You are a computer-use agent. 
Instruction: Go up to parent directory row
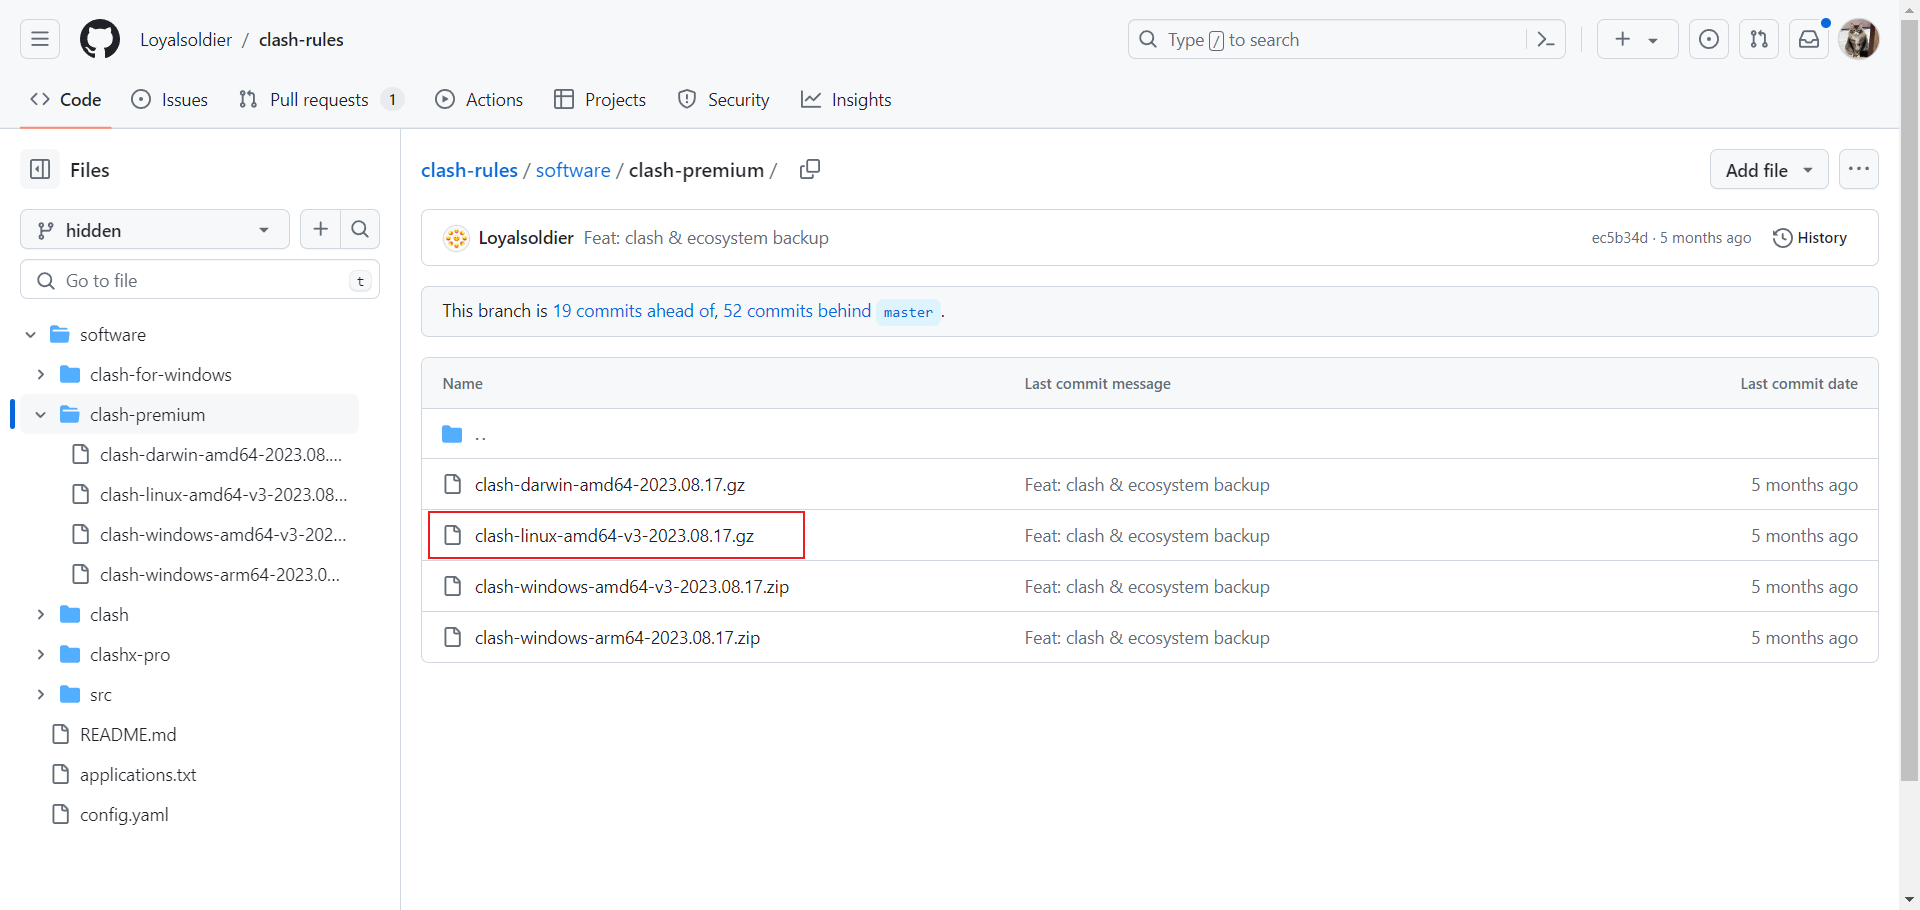pos(1149,434)
